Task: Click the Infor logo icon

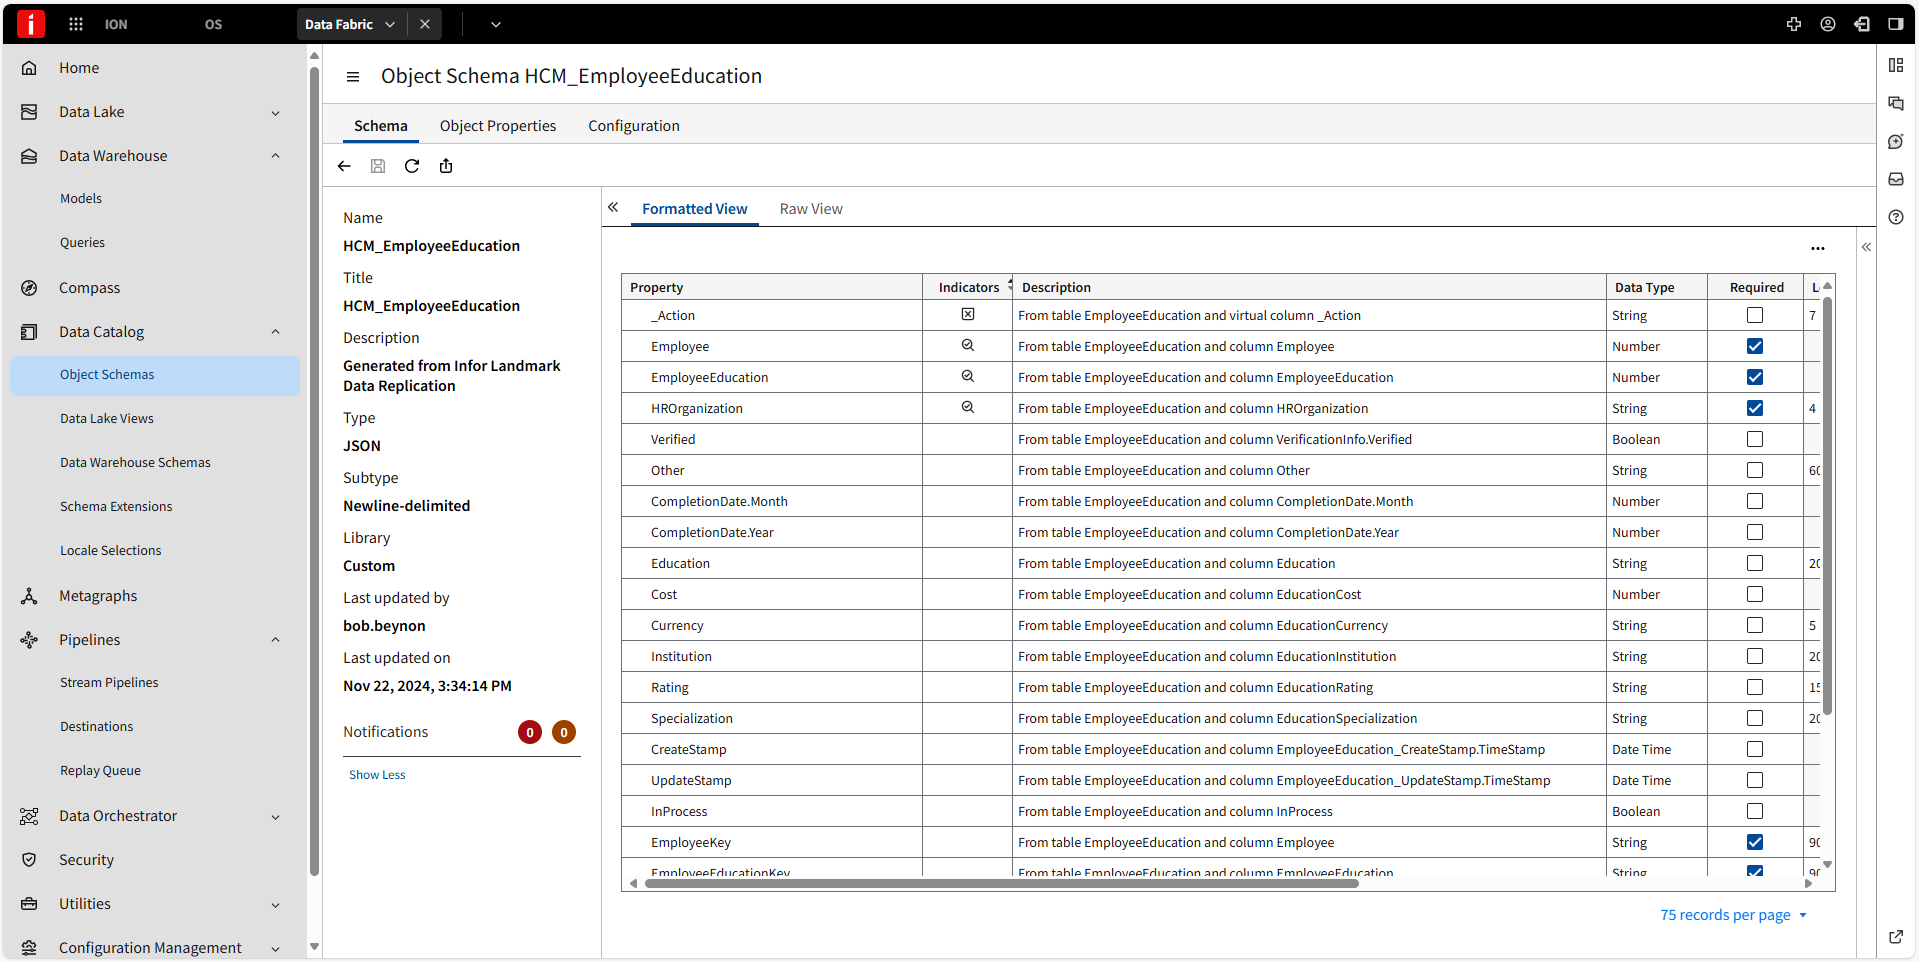Action: (31, 24)
